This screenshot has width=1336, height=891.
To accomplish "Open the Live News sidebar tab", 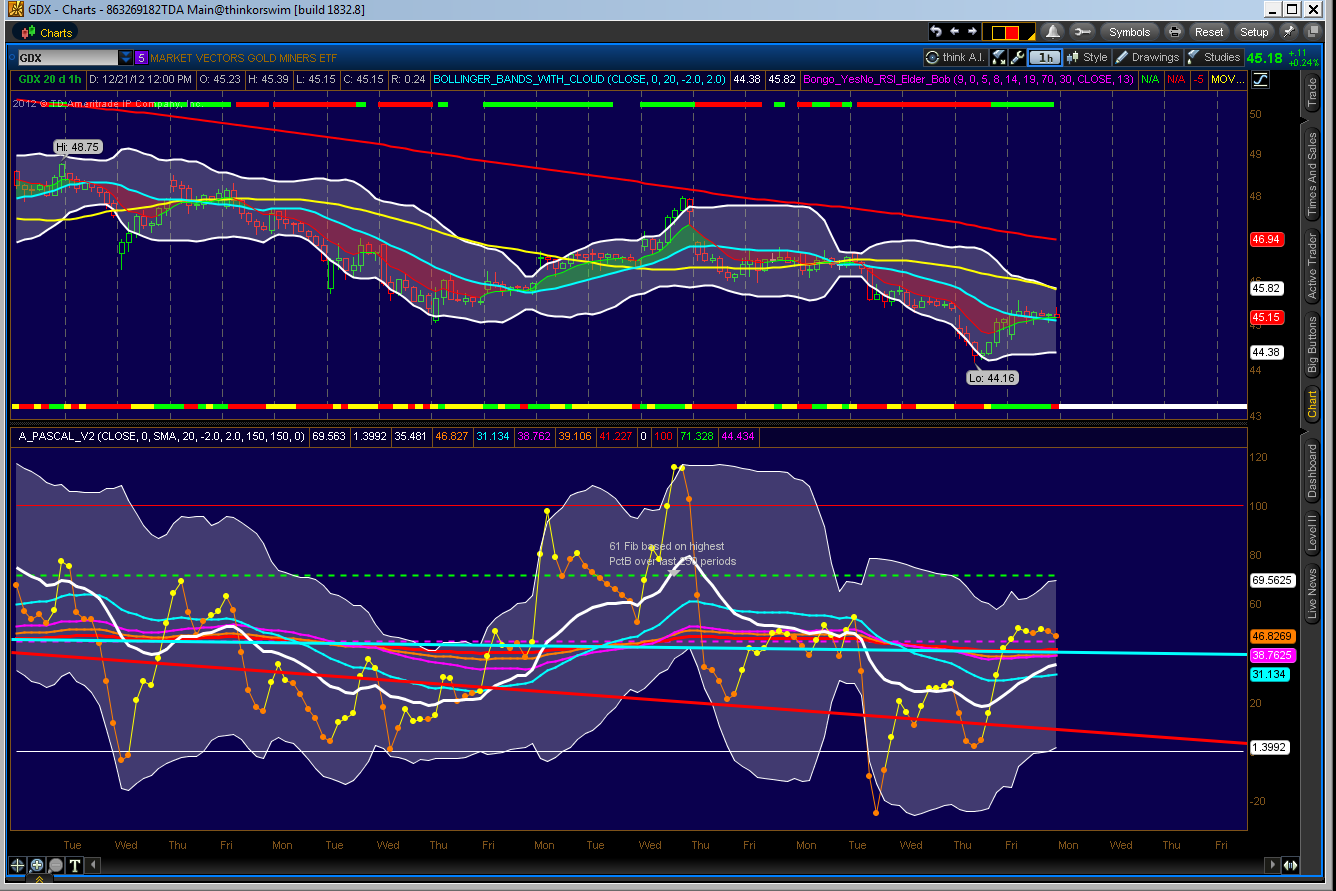I will (1313, 592).
